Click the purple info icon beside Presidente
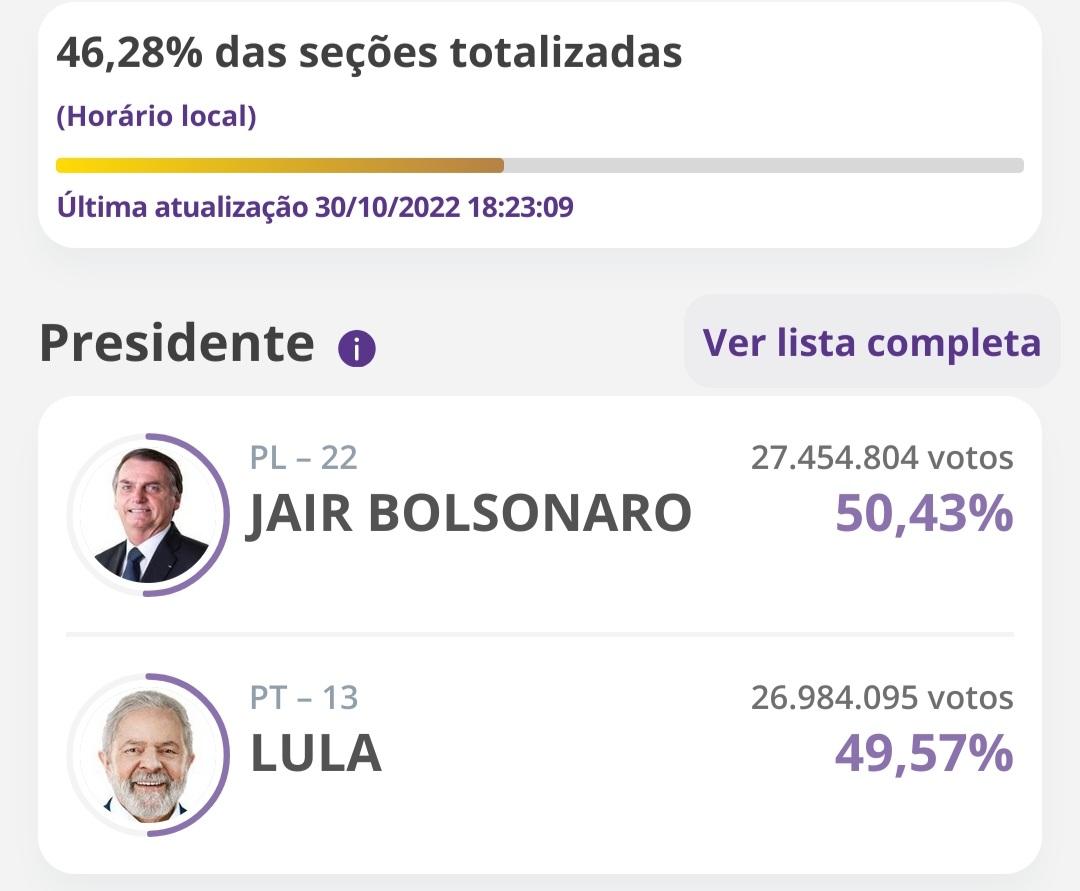Image resolution: width=1080 pixels, height=891 pixels. tap(356, 348)
